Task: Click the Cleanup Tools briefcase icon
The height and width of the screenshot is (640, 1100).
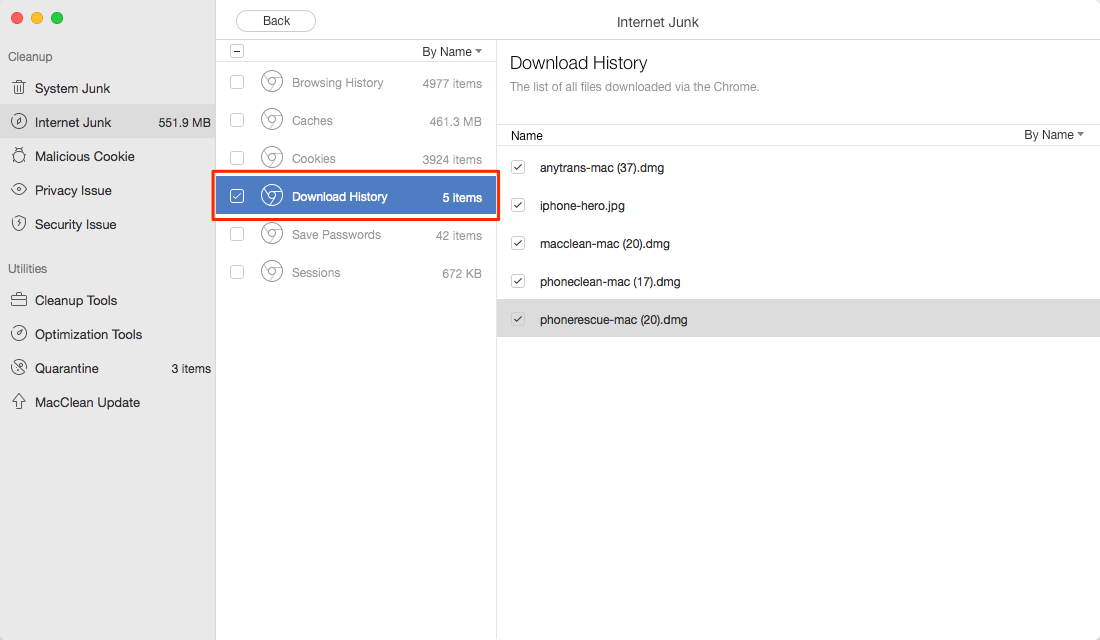Action: pyautogui.click(x=19, y=300)
